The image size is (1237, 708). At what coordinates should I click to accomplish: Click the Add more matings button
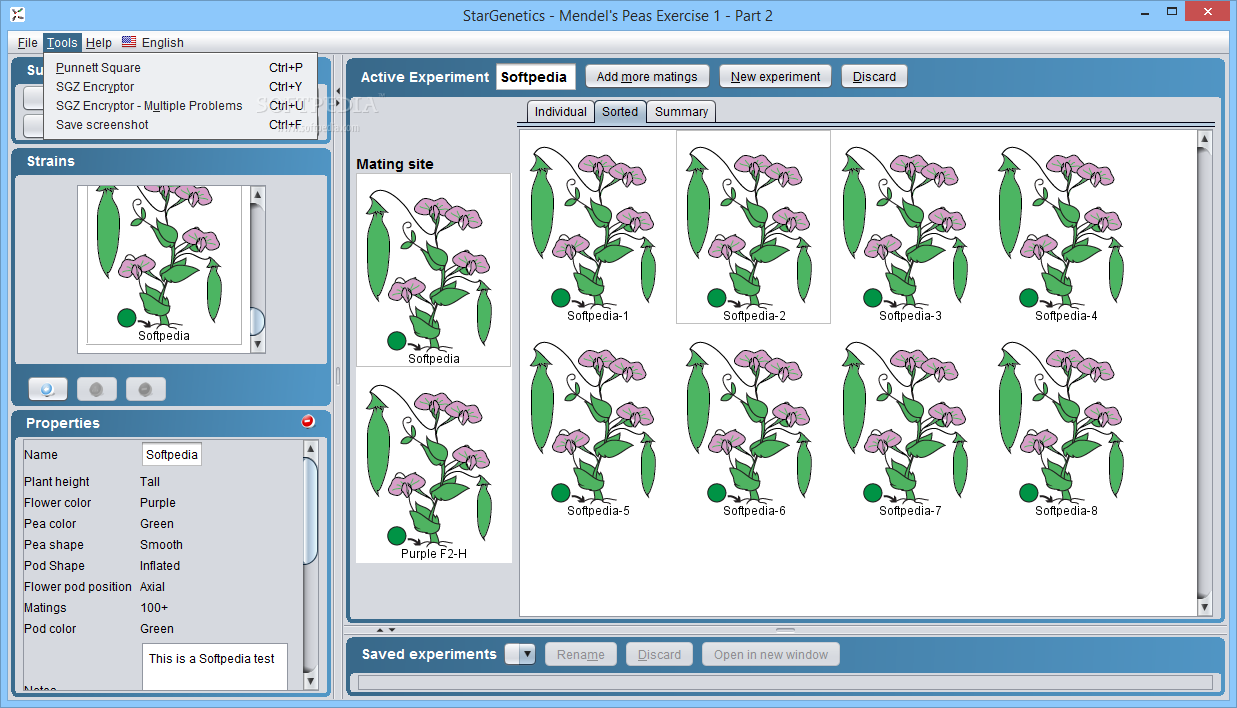[x=648, y=76]
